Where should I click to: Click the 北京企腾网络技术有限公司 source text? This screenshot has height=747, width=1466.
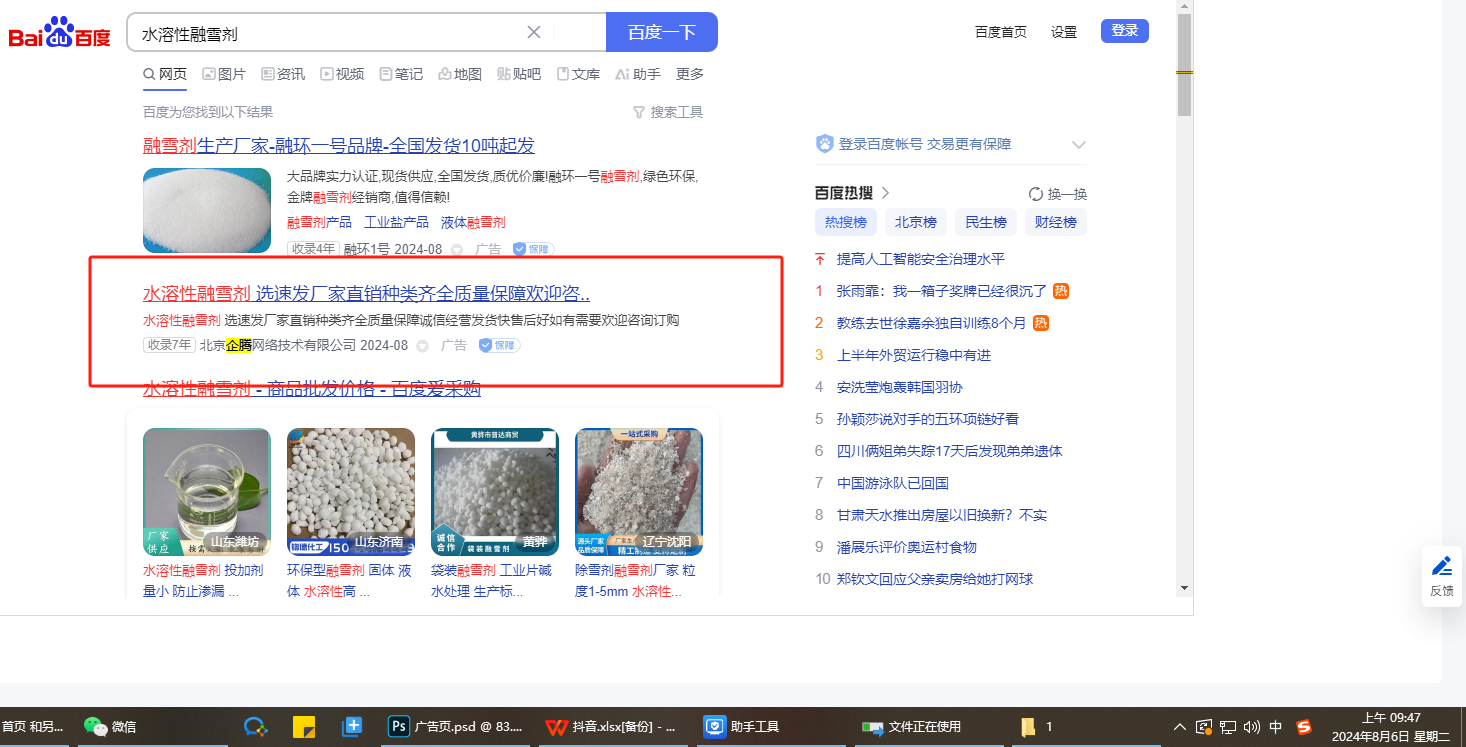278,345
